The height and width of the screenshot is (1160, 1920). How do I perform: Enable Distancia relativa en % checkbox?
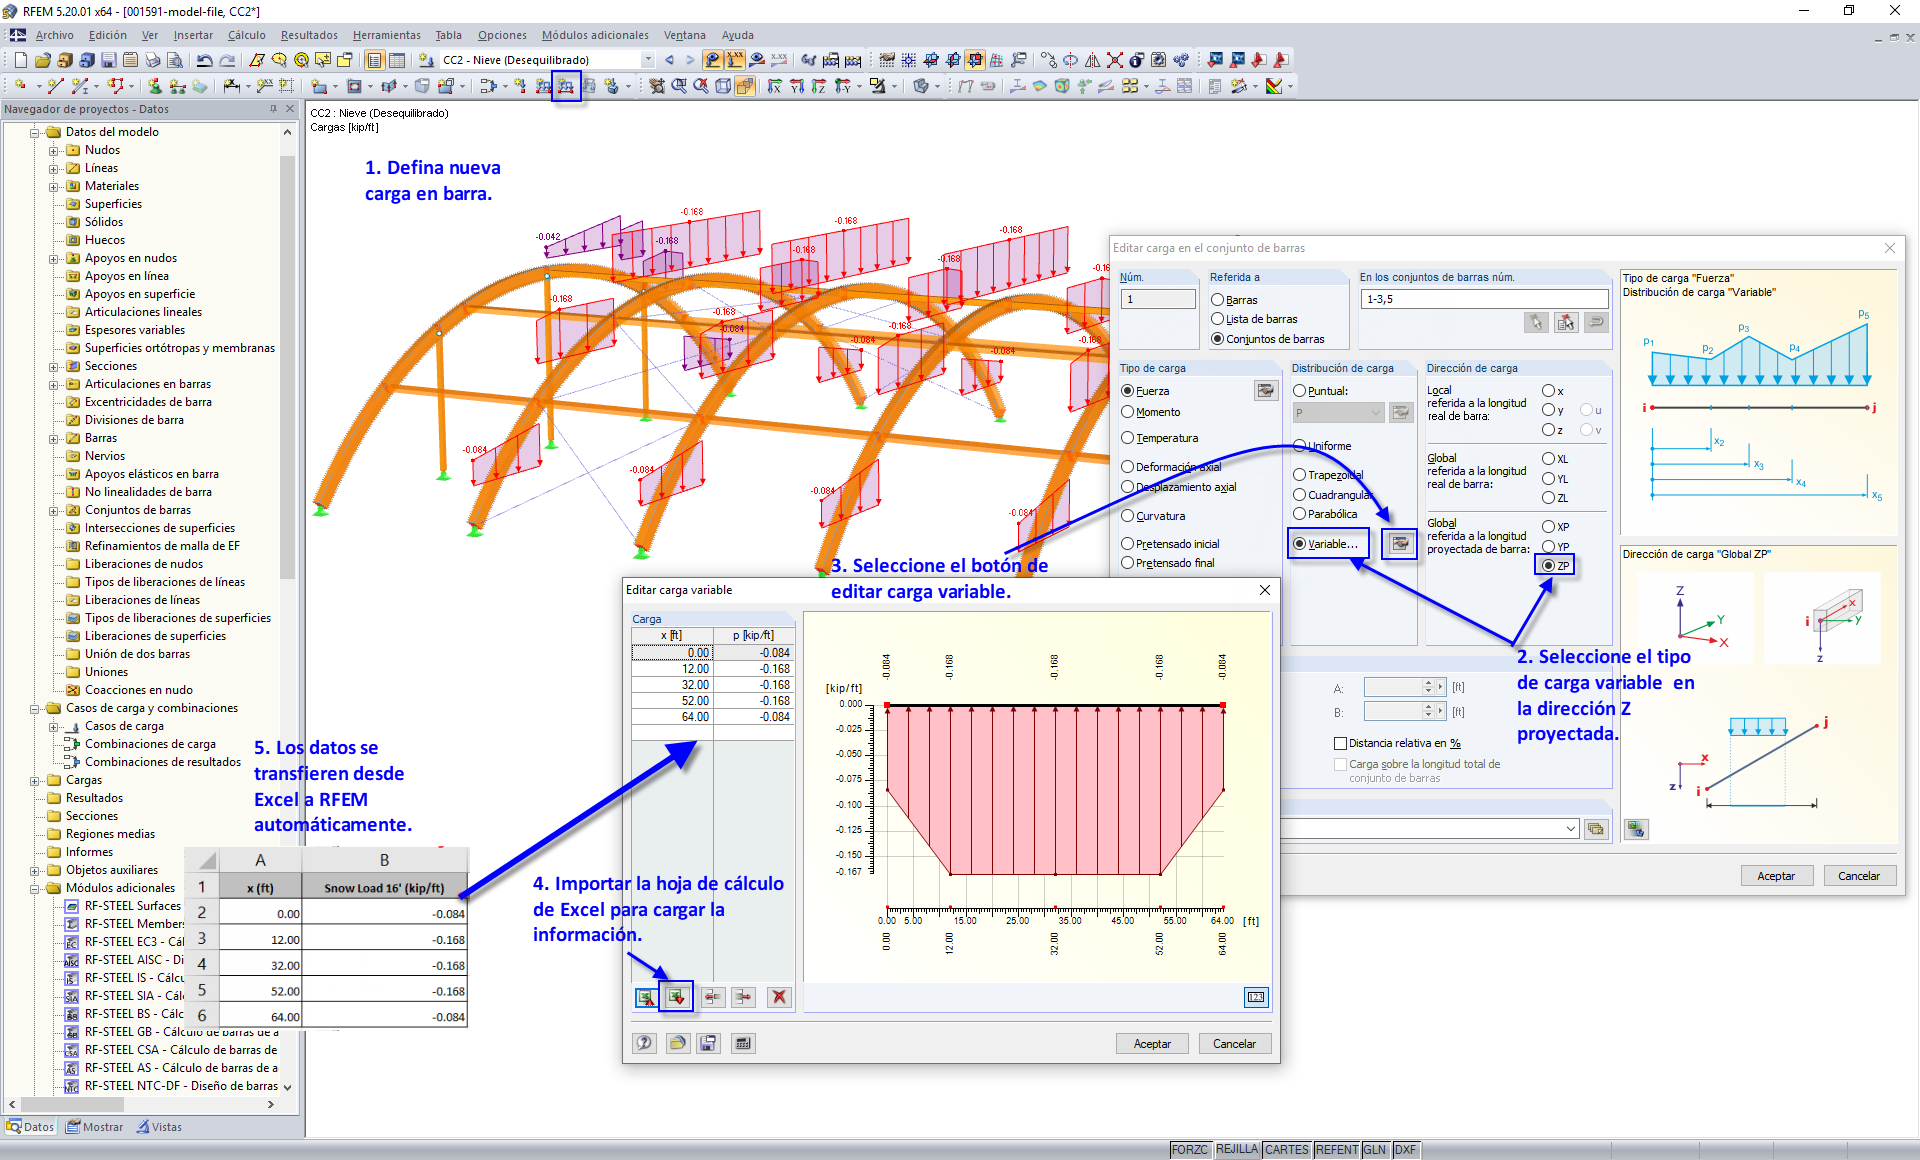pos(1340,743)
